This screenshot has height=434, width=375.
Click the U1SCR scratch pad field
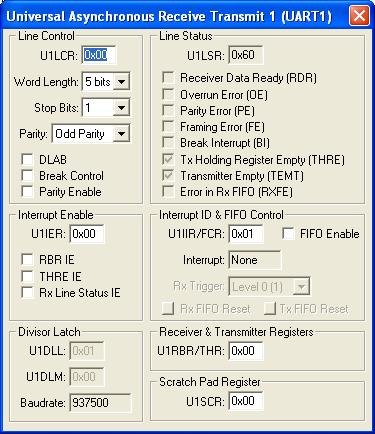click(246, 401)
